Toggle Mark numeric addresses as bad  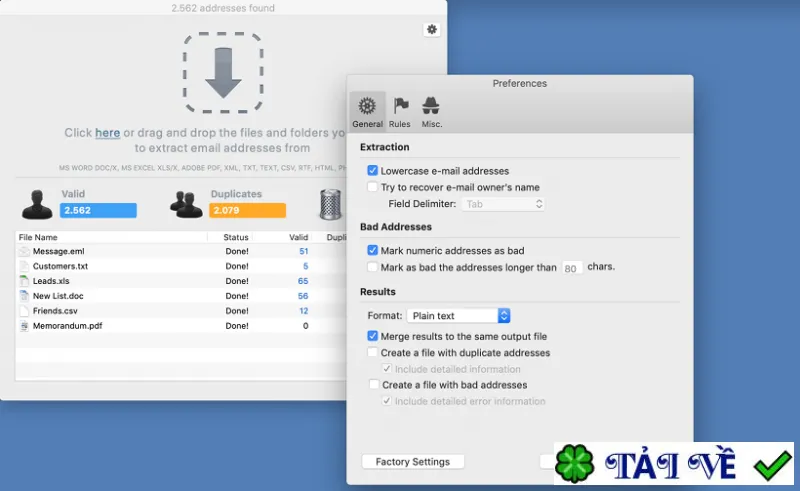pos(372,250)
